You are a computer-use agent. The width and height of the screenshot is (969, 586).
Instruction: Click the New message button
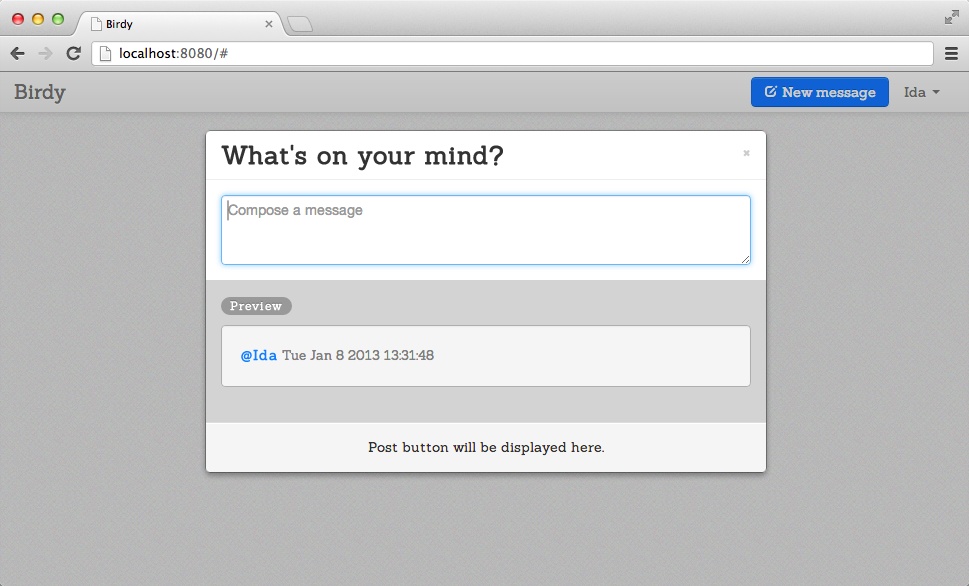point(819,91)
